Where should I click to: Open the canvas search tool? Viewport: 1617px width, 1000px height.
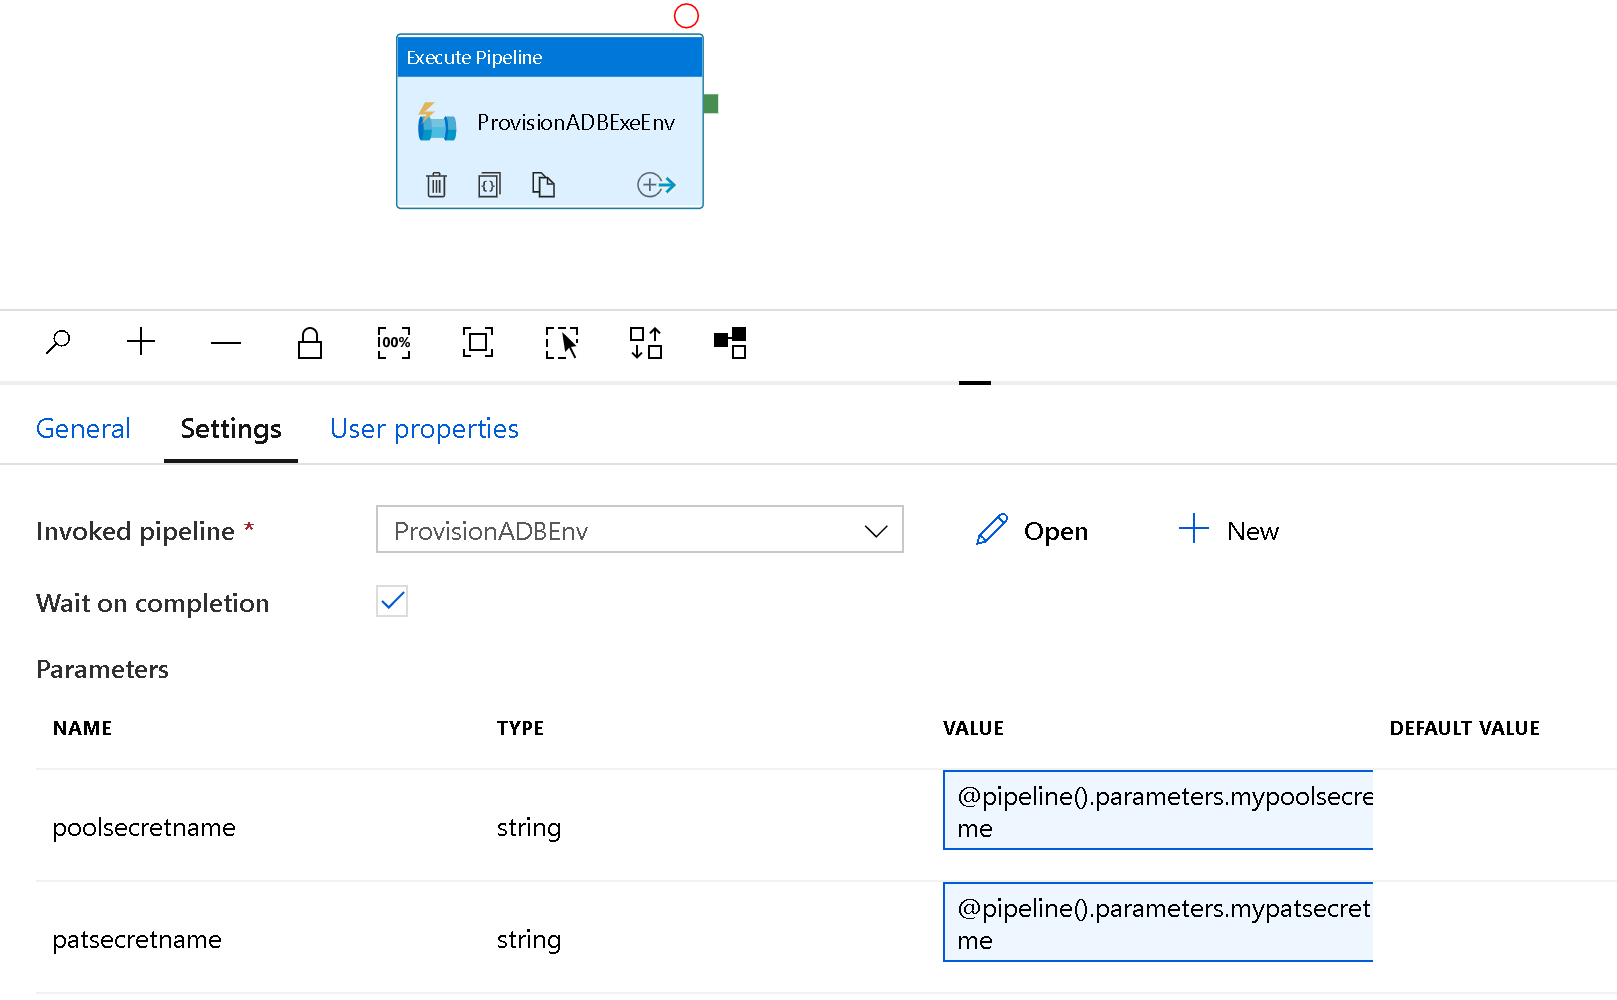[x=58, y=342]
